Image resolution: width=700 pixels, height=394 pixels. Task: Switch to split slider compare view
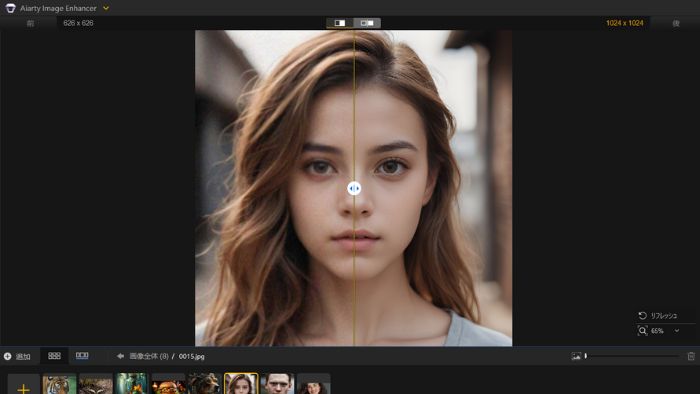coord(340,23)
